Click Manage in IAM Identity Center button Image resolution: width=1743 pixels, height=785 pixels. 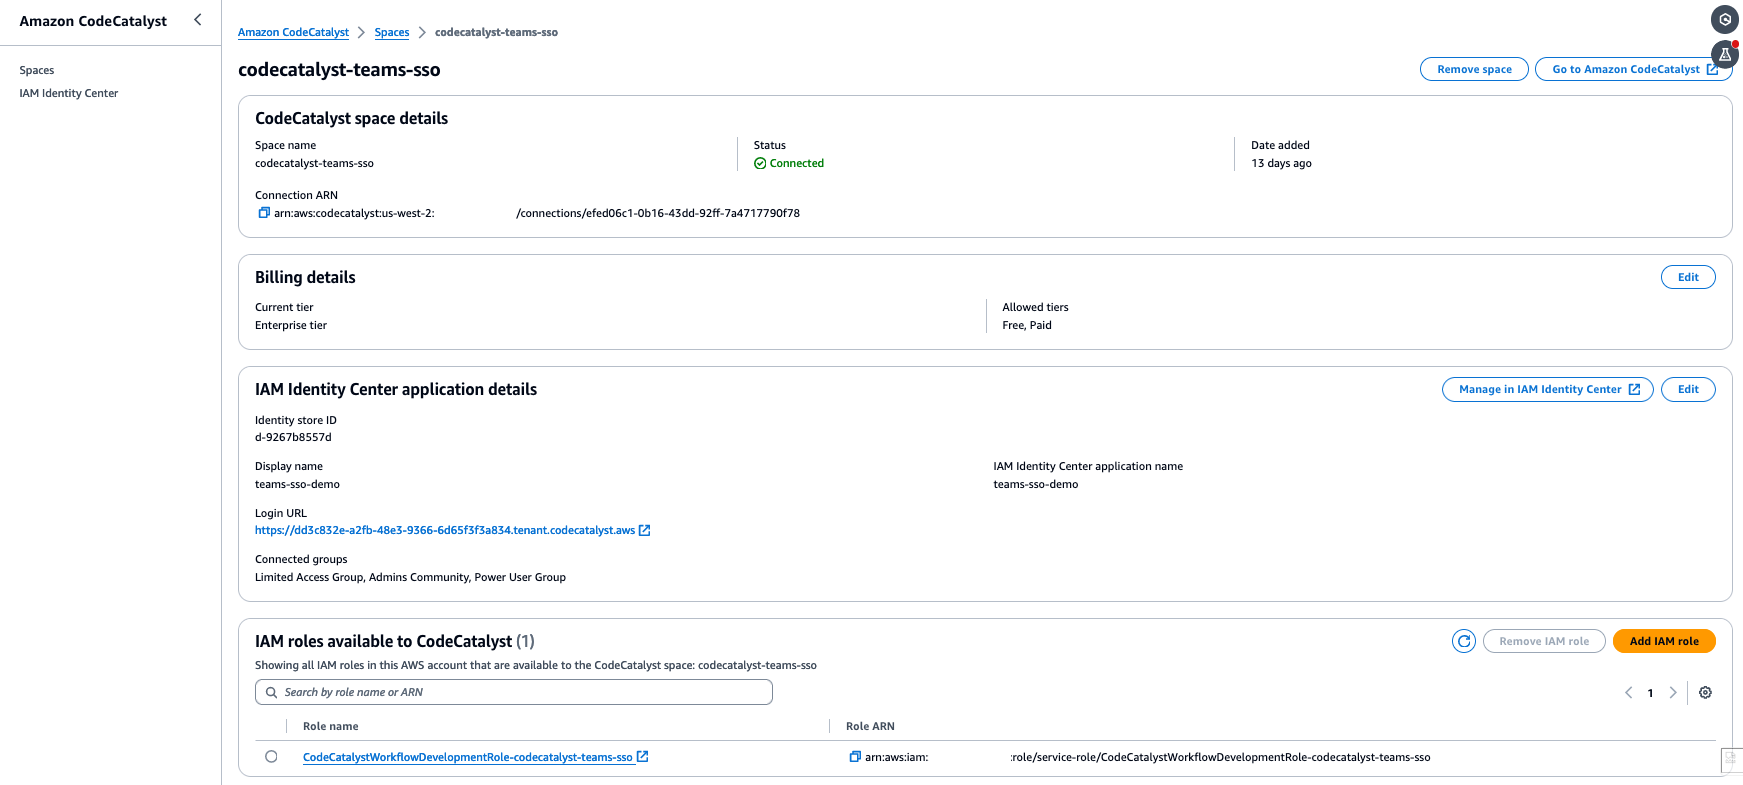(1548, 389)
